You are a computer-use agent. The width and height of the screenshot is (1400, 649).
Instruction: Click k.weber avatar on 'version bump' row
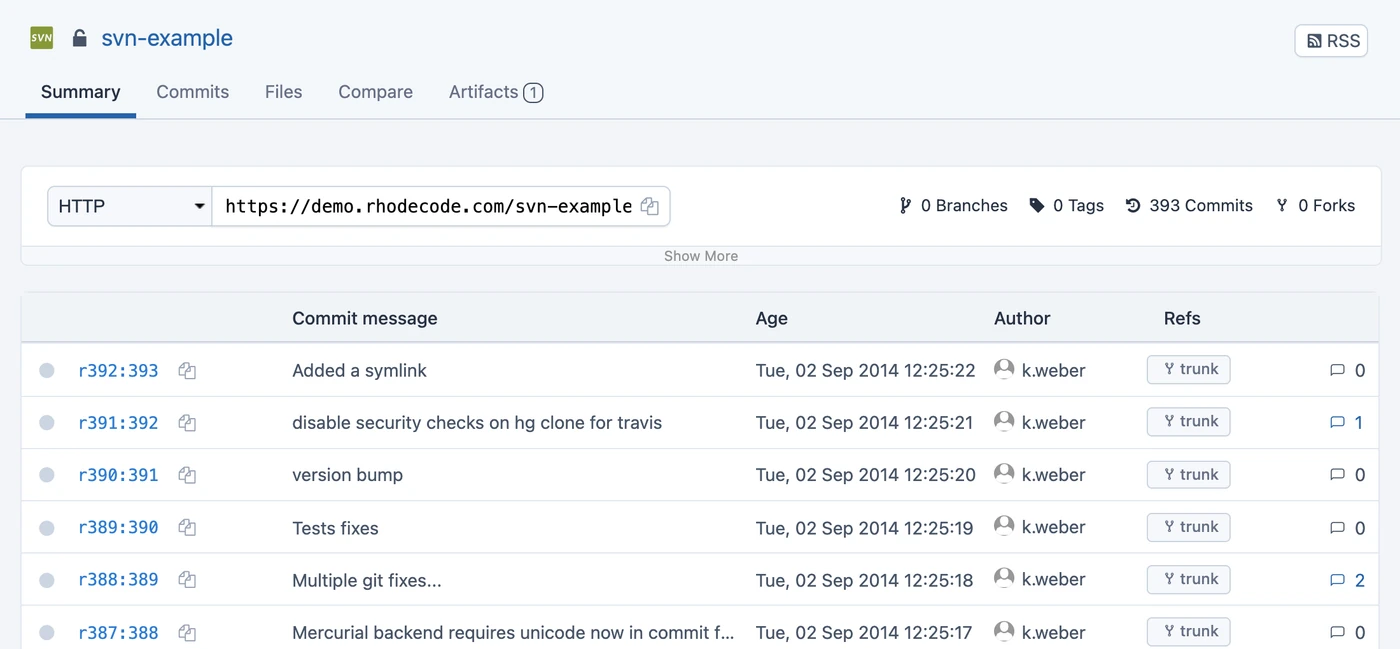1004,474
